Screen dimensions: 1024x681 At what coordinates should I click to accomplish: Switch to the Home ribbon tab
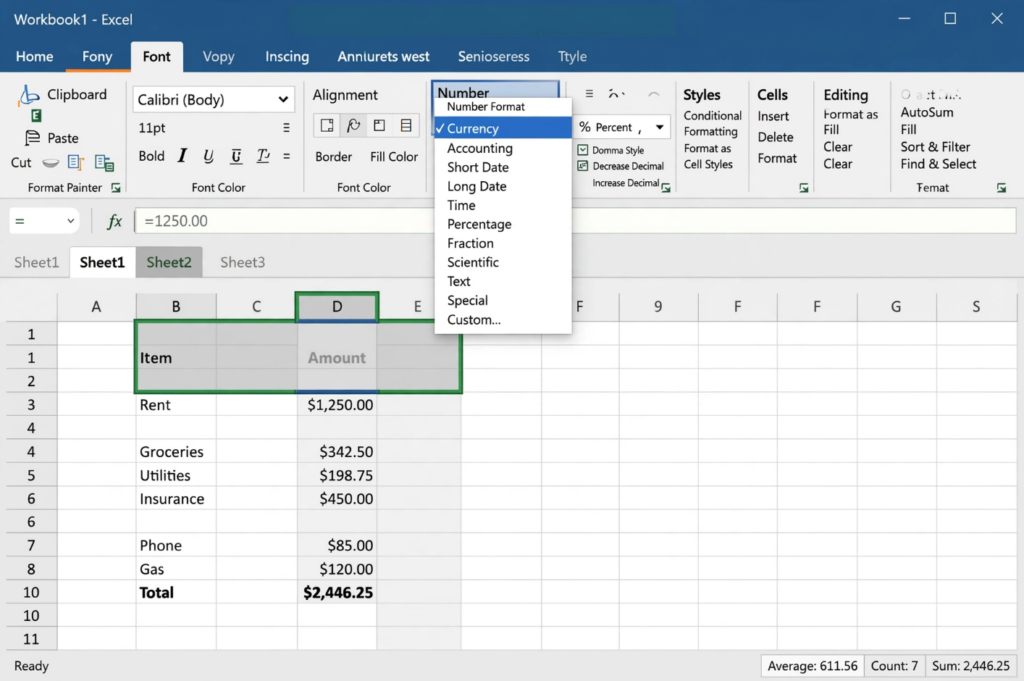pyautogui.click(x=34, y=57)
